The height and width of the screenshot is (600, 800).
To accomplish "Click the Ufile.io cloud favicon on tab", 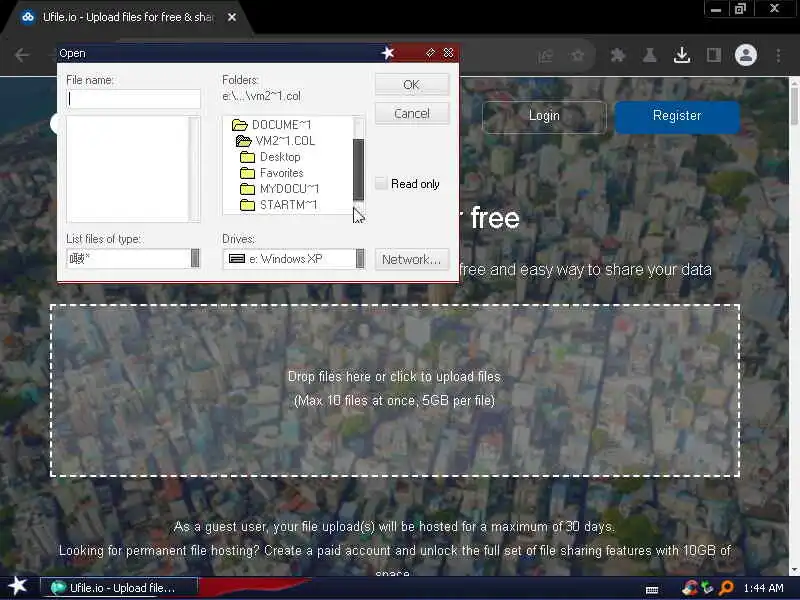I will [x=28, y=17].
